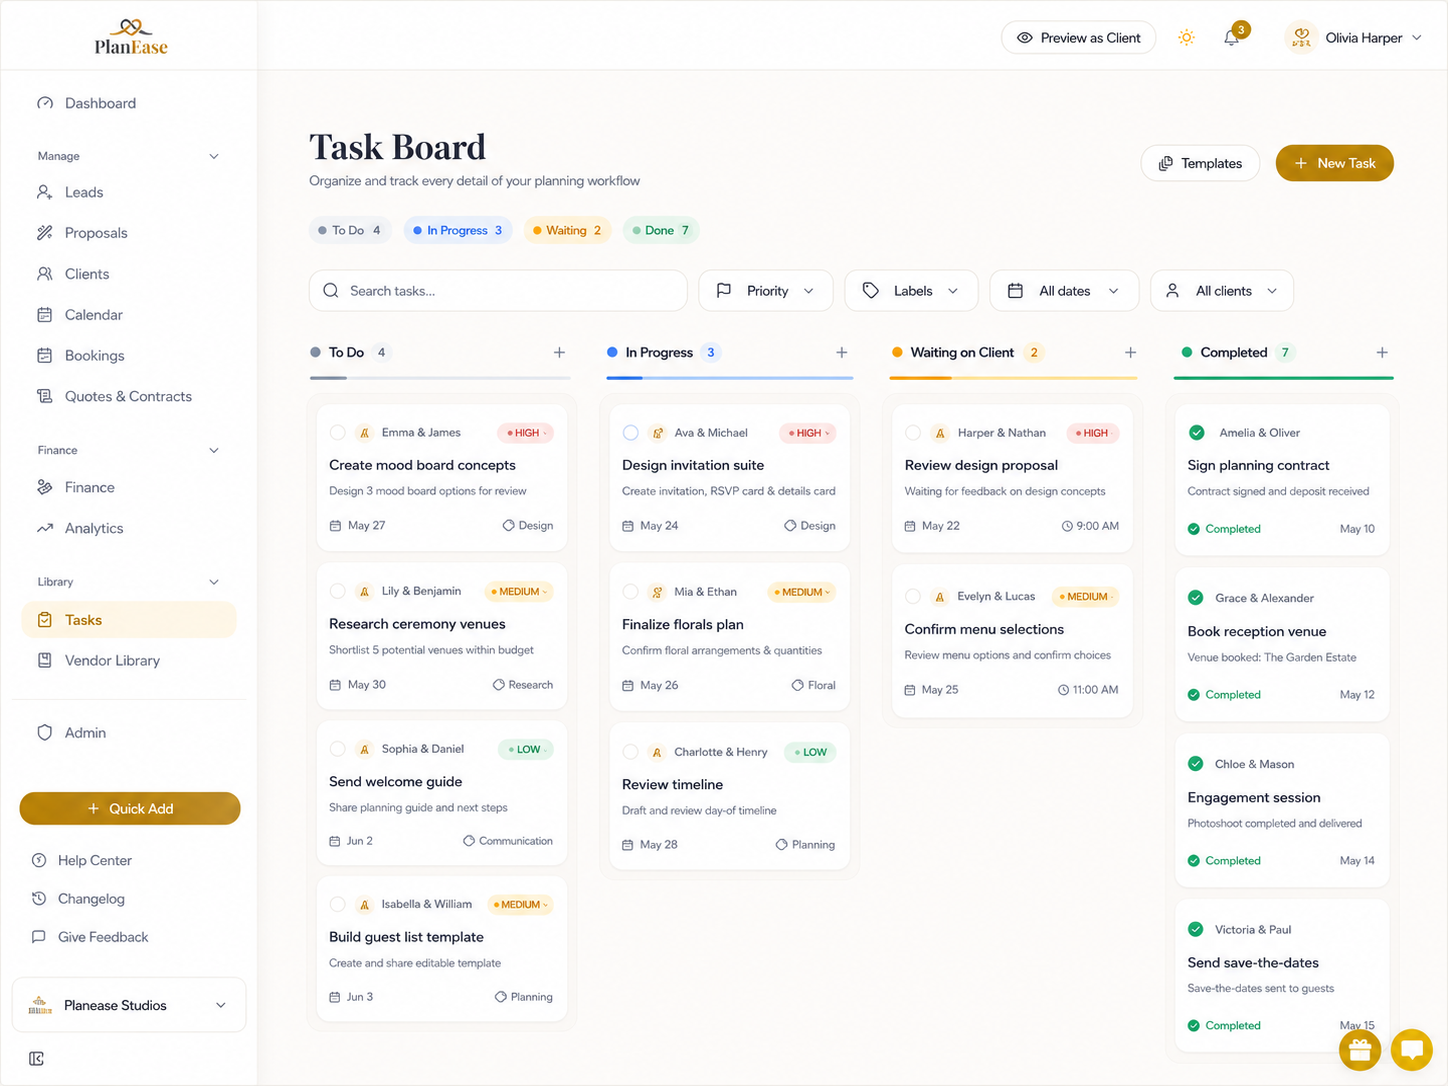Screen dimensions: 1448x1086
Task: Open Confirm menu selections task card
Action: pos(1012,642)
